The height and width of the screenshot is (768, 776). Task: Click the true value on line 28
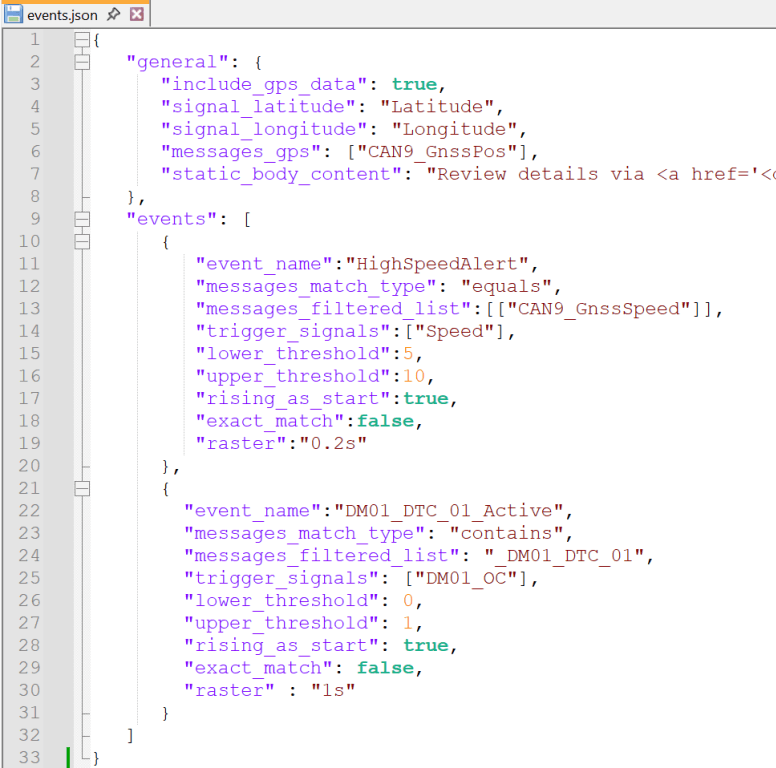coord(426,645)
